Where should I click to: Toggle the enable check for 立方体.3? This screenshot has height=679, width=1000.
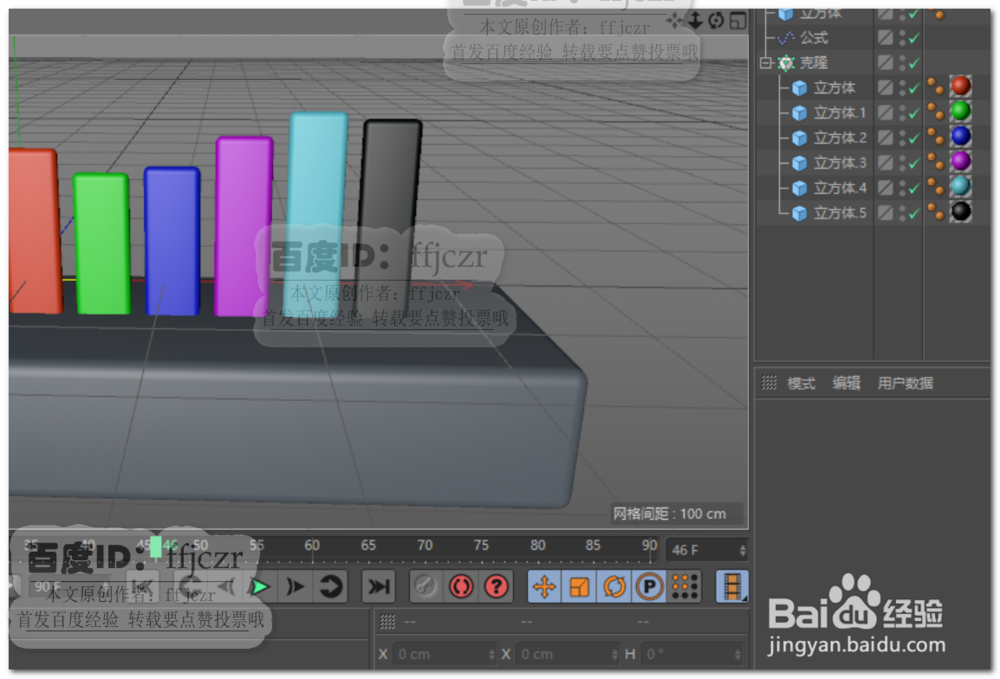pyautogui.click(x=914, y=164)
